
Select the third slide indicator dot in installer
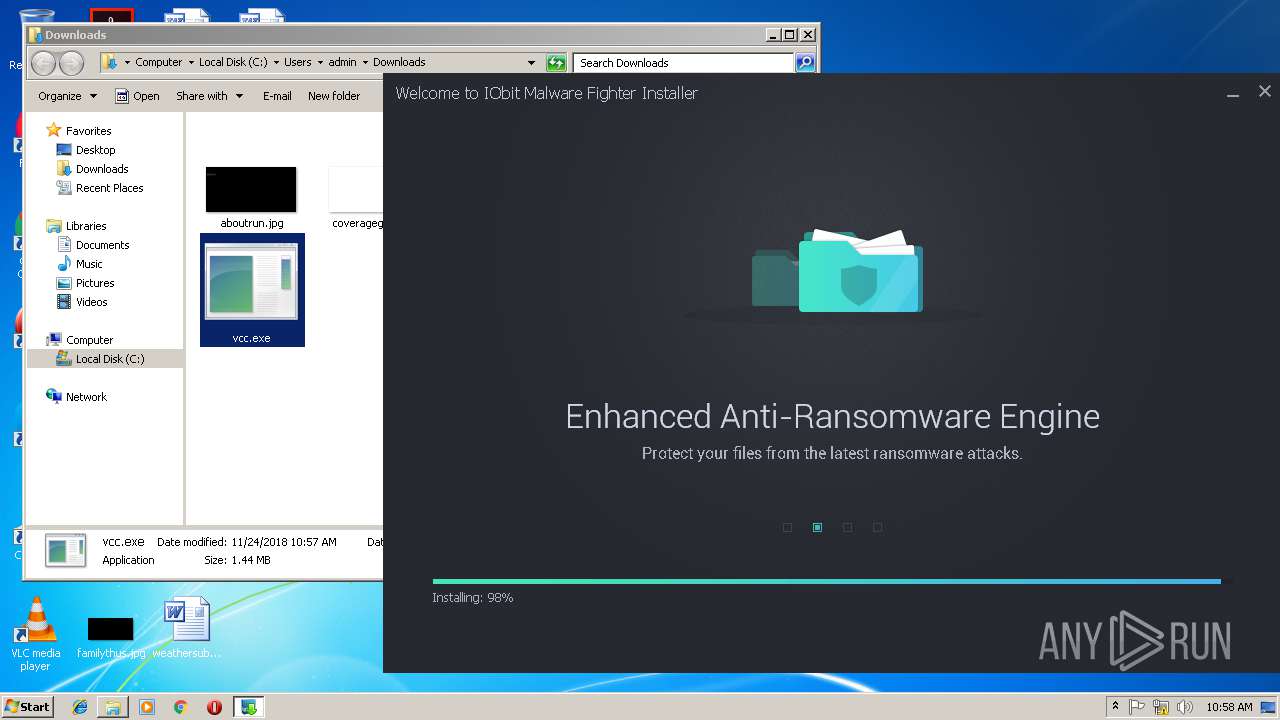[848, 527]
